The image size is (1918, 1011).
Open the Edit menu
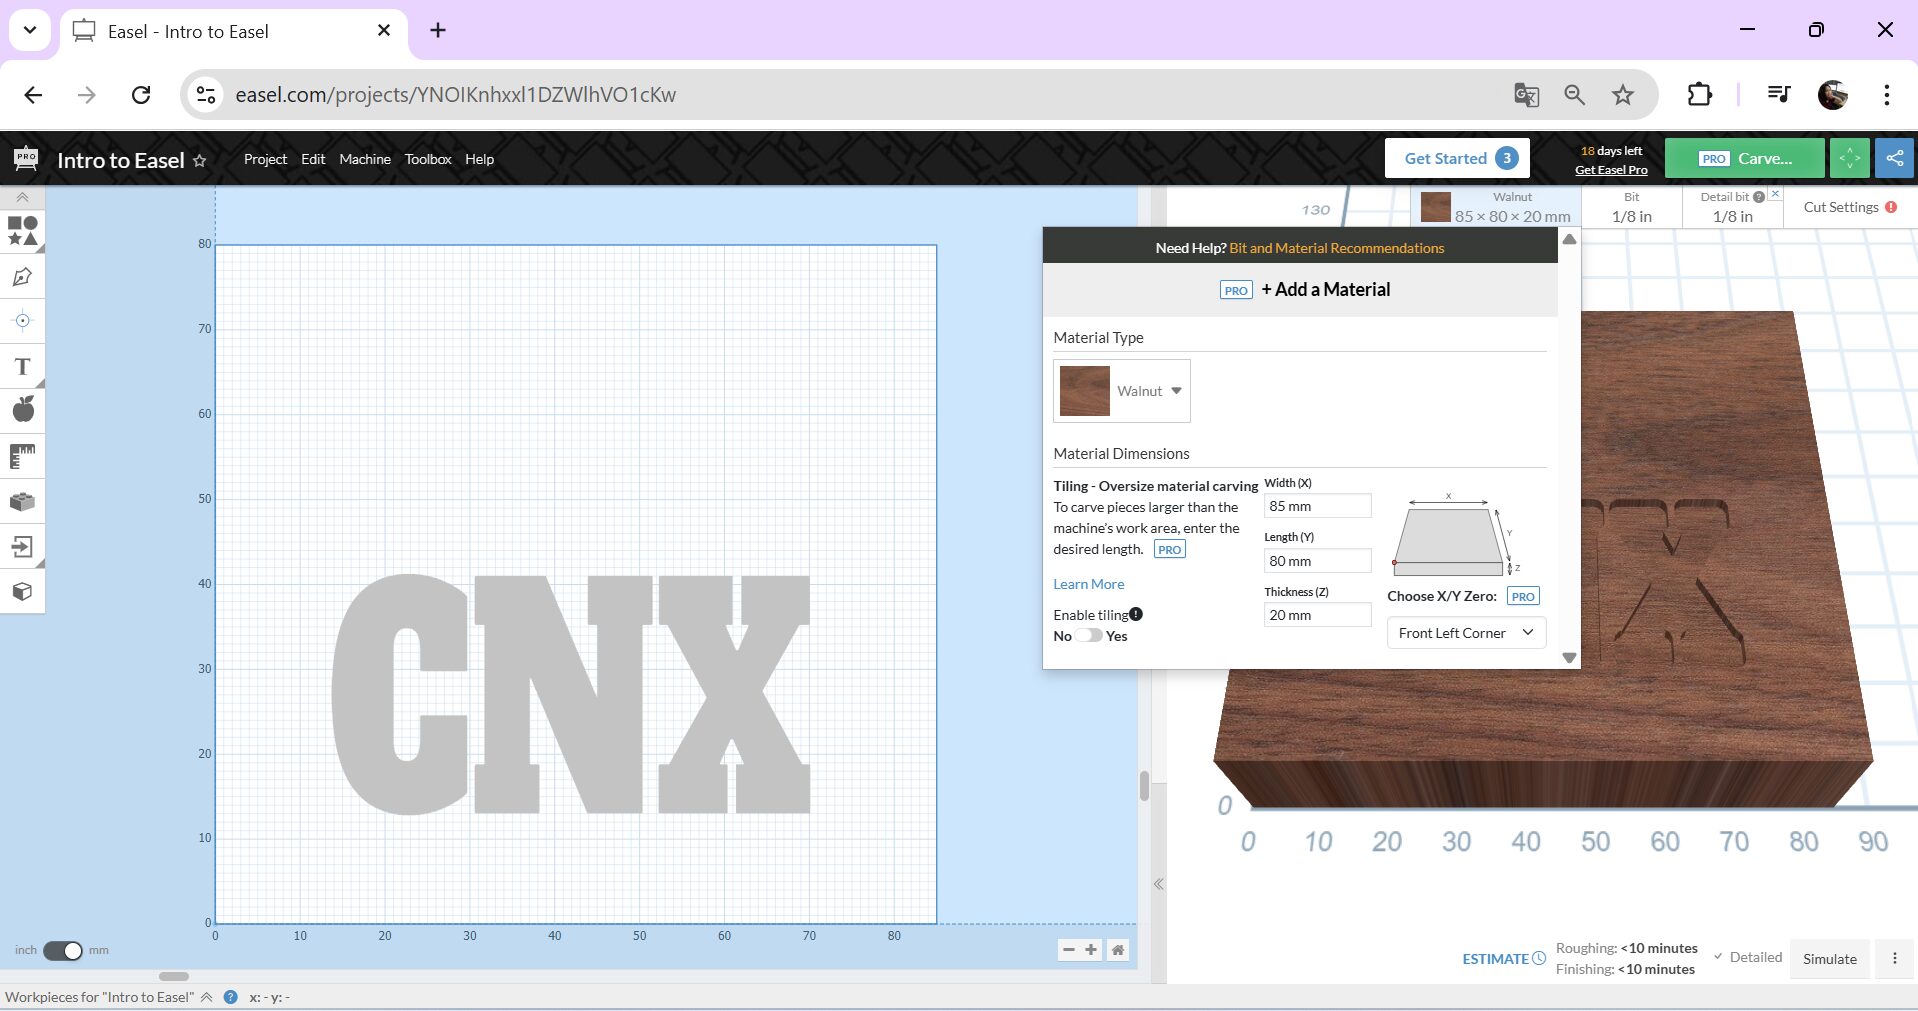tap(313, 159)
